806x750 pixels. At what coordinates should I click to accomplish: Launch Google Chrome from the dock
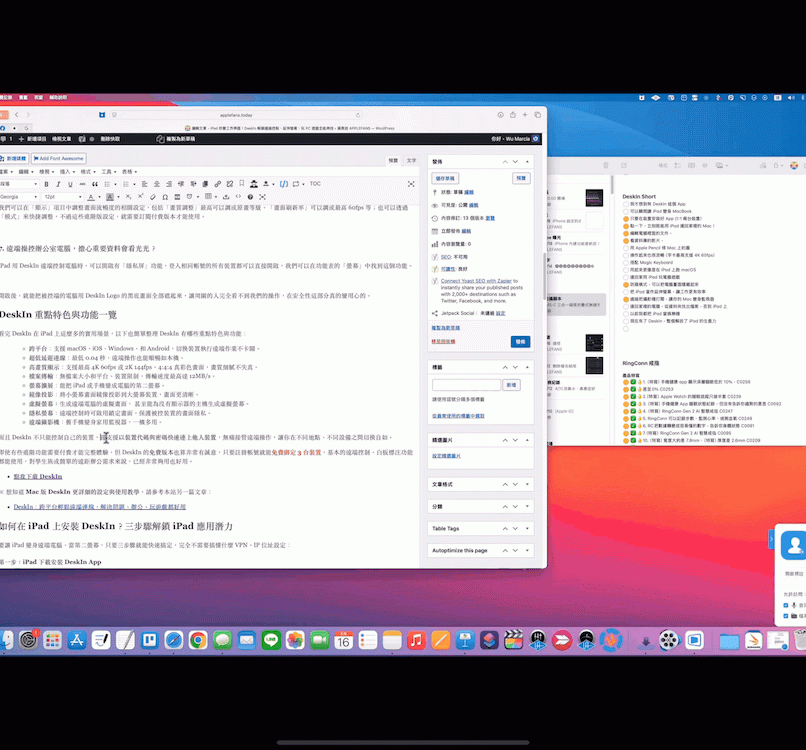pyautogui.click(x=198, y=640)
